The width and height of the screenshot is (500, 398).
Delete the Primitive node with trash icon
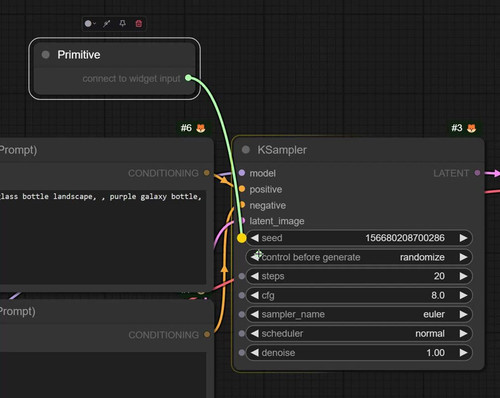(139, 24)
